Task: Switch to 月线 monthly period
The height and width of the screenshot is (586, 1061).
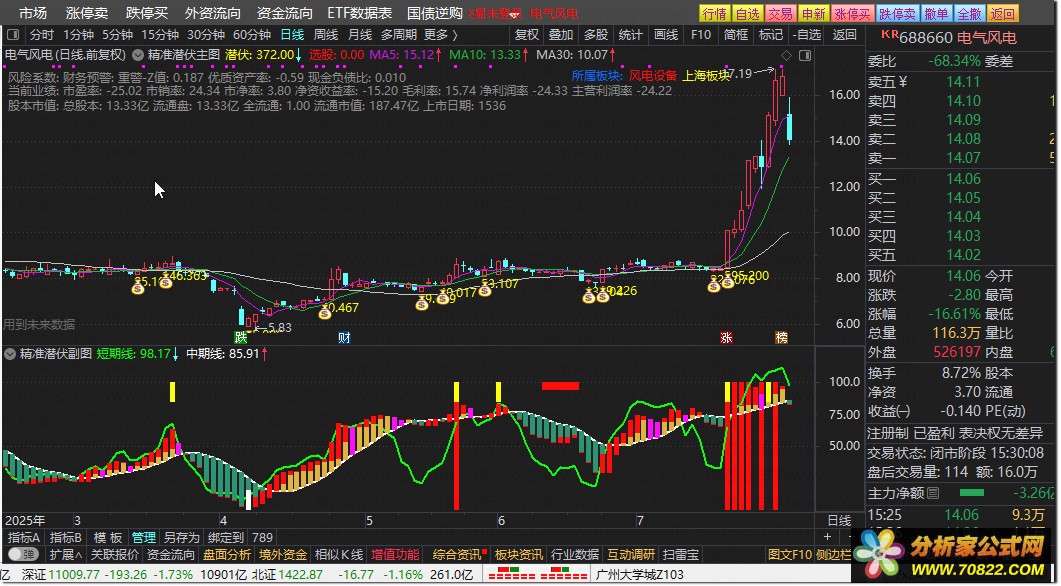Action: 360,35
